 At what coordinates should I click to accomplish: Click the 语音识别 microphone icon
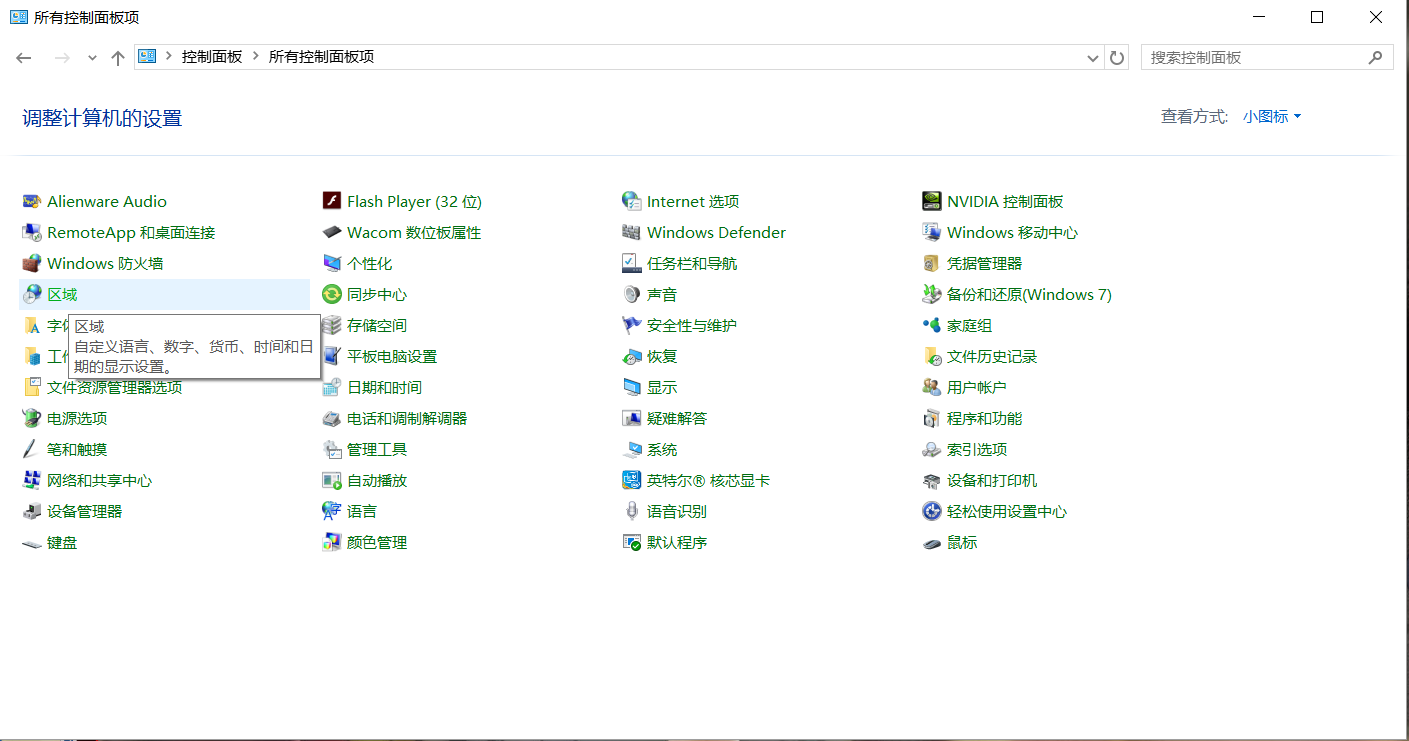coord(631,511)
